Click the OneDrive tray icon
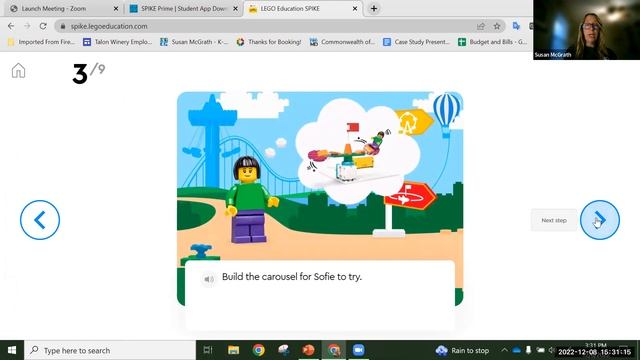 (x=517, y=350)
